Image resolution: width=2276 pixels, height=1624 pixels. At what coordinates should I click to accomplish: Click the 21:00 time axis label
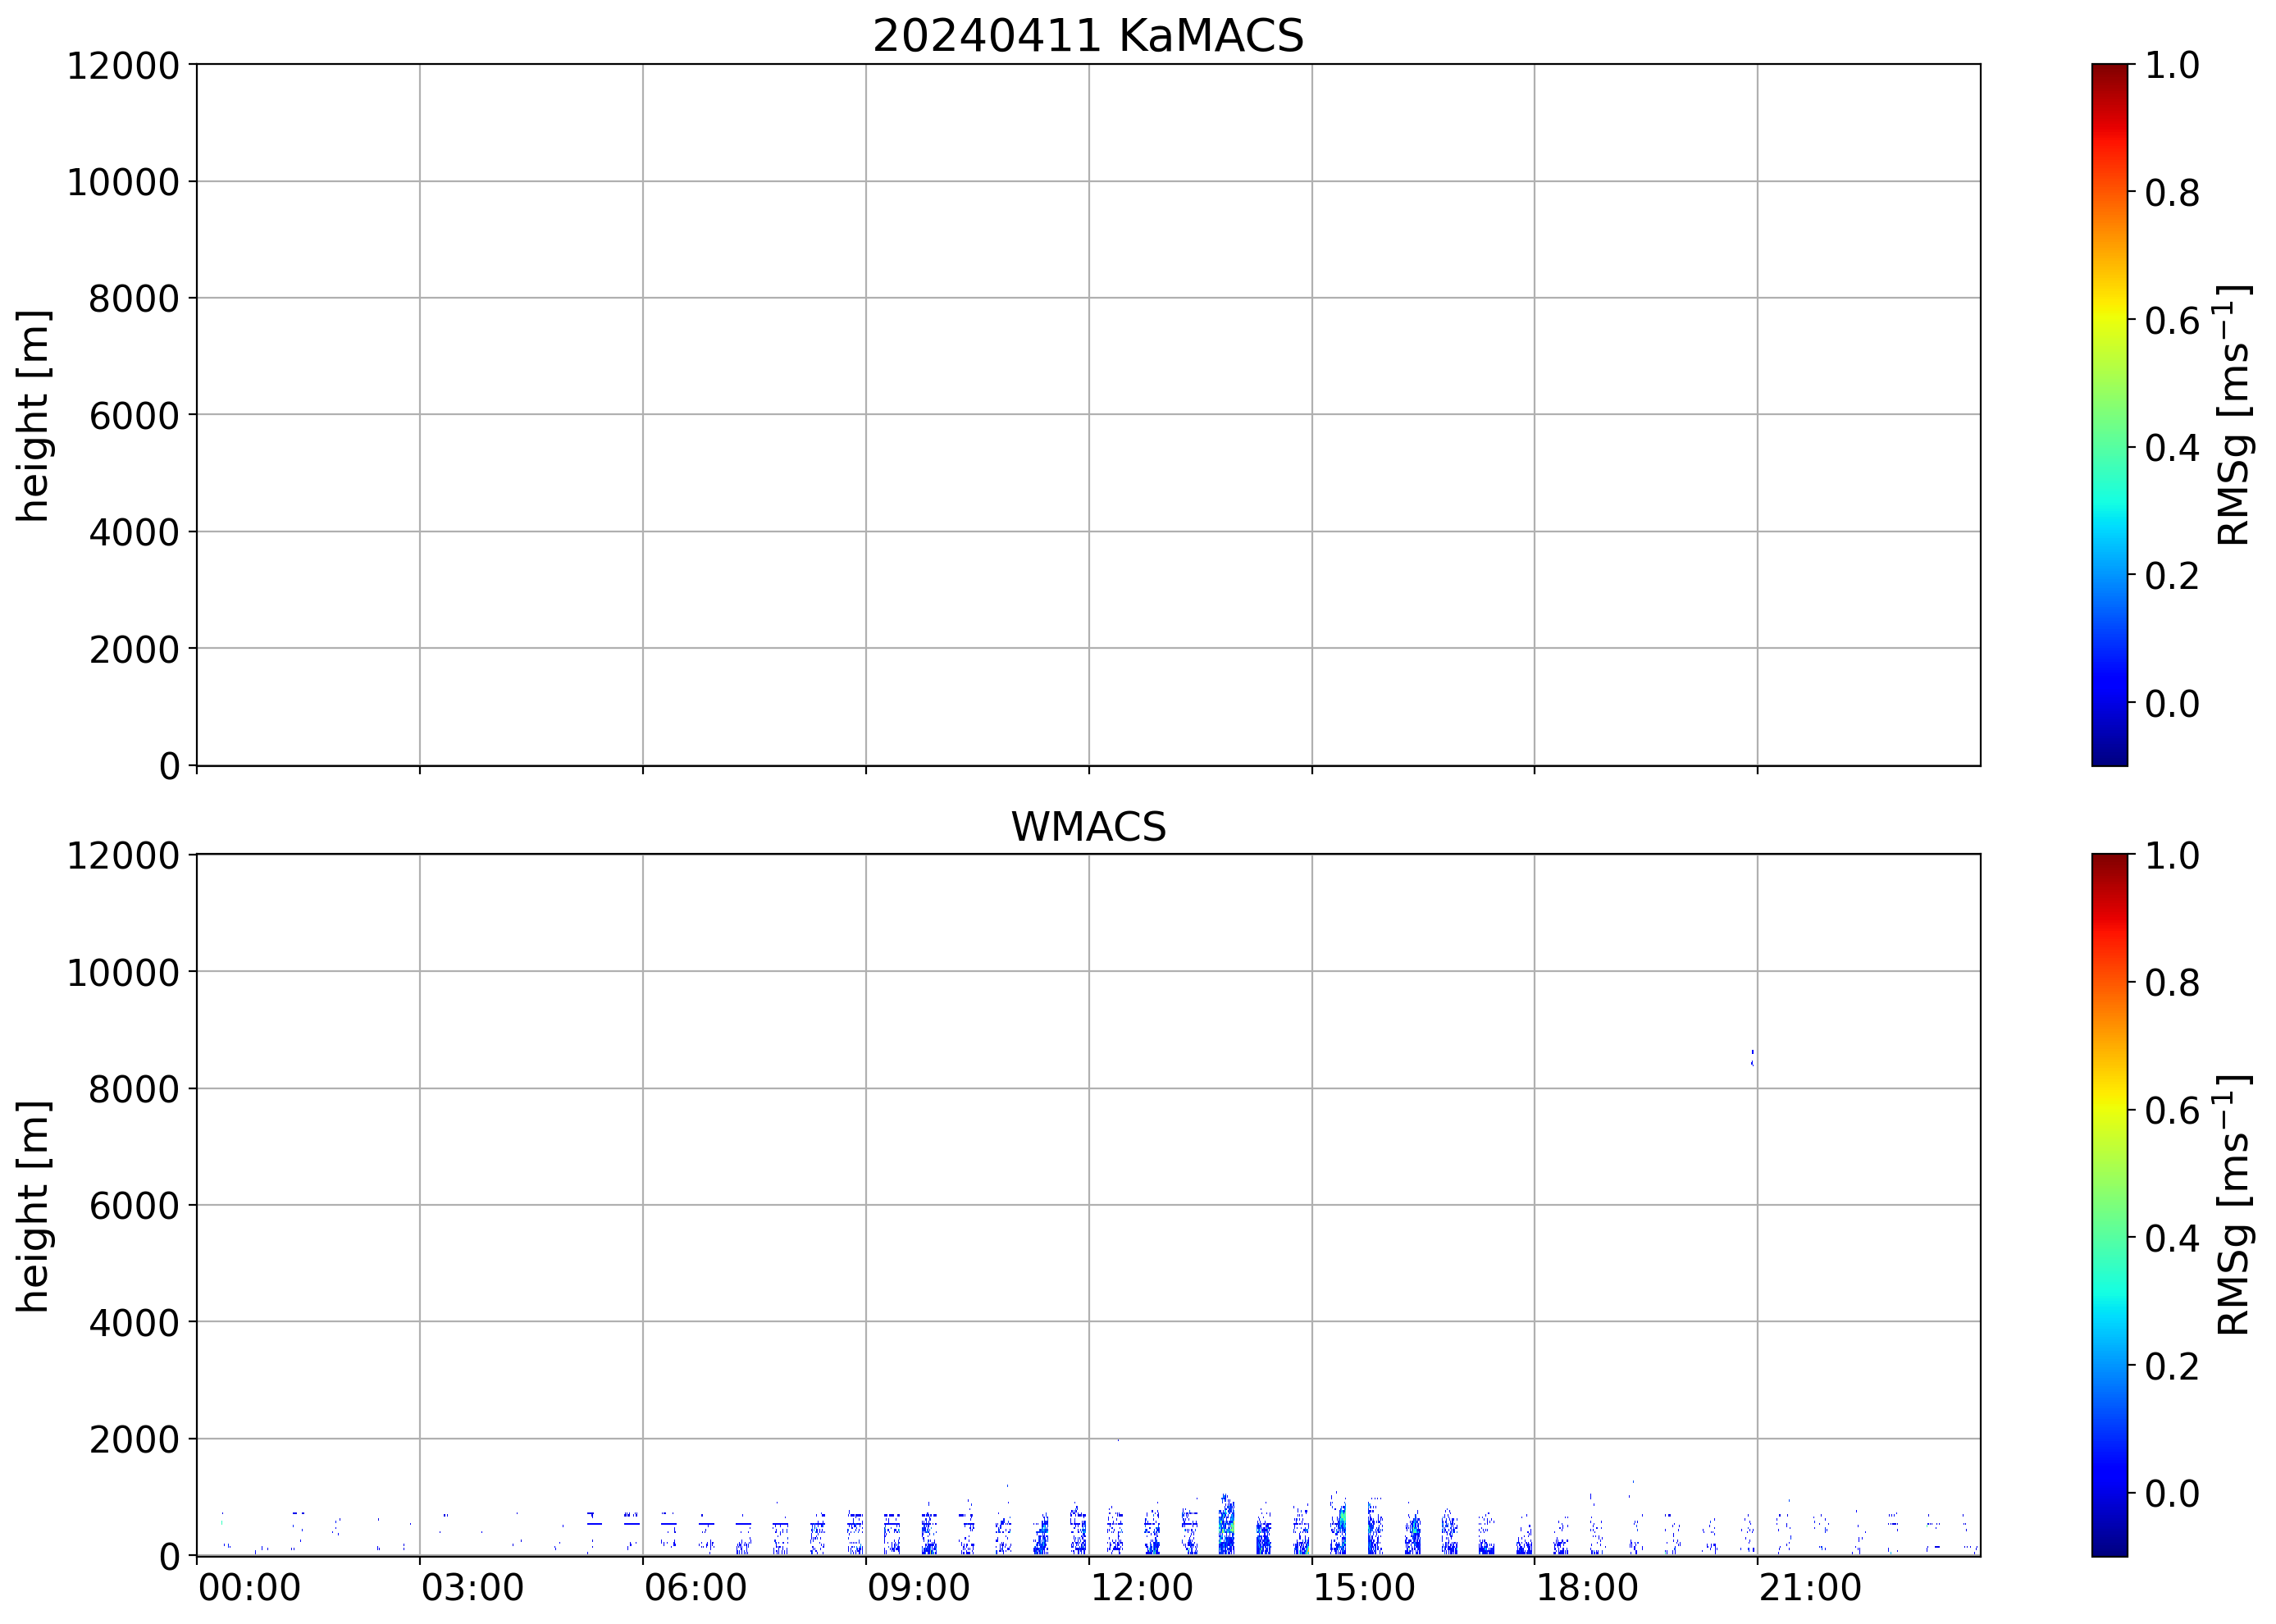click(x=1810, y=1588)
